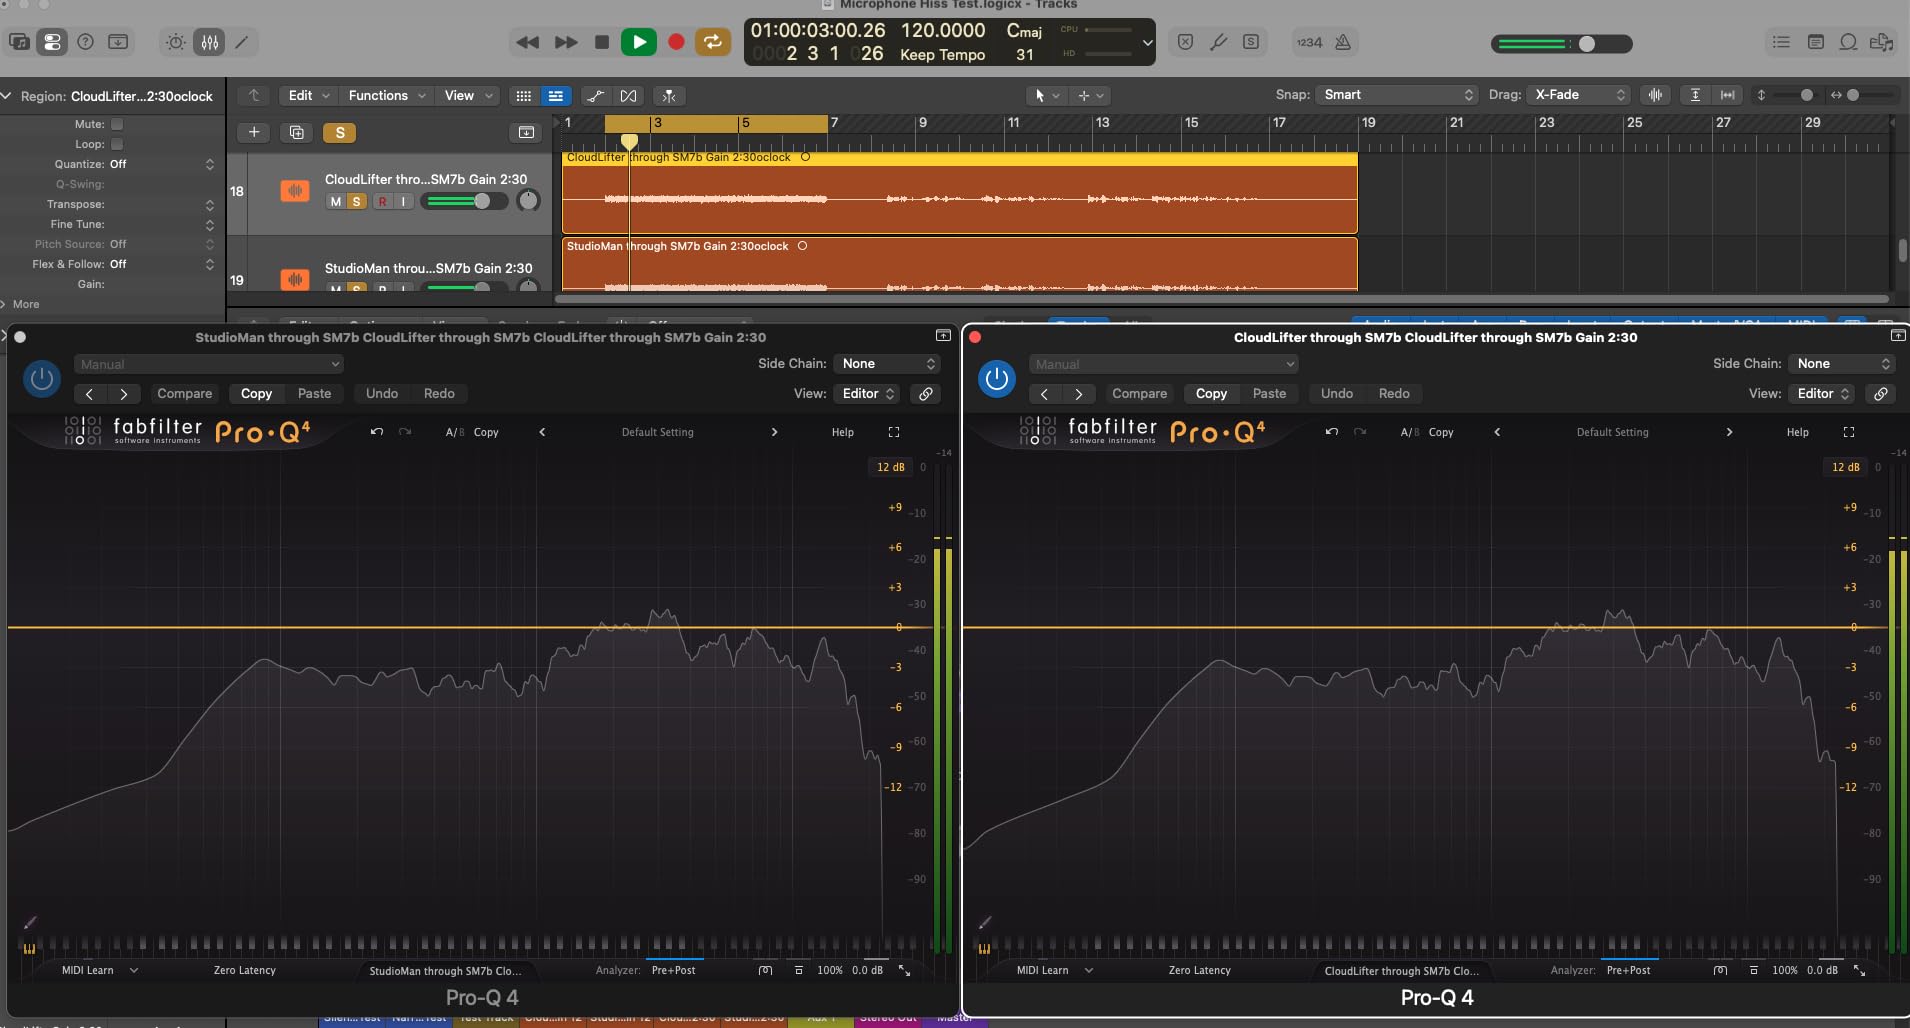This screenshot has height=1028, width=1910.
Task: Toggle the Mixer icon in the control bar
Action: 210,42
